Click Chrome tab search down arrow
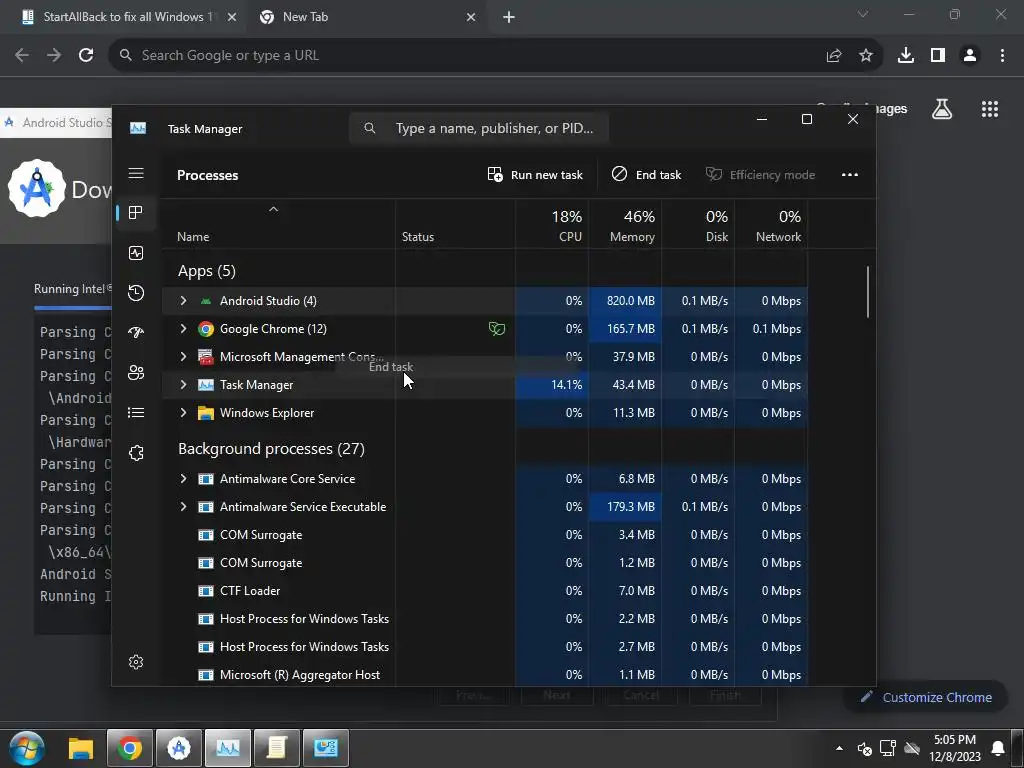 coord(863,14)
